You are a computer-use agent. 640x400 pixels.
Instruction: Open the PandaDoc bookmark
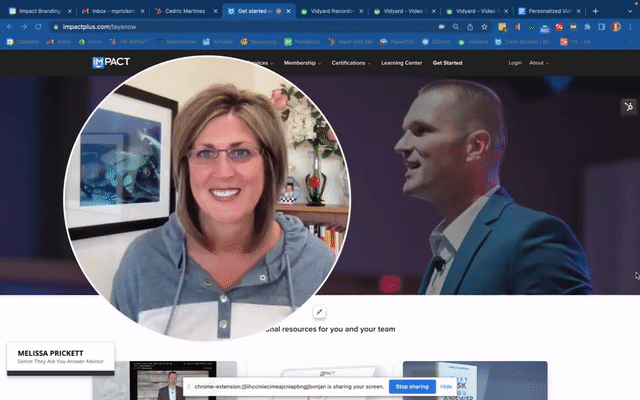pyautogui.click(x=302, y=42)
